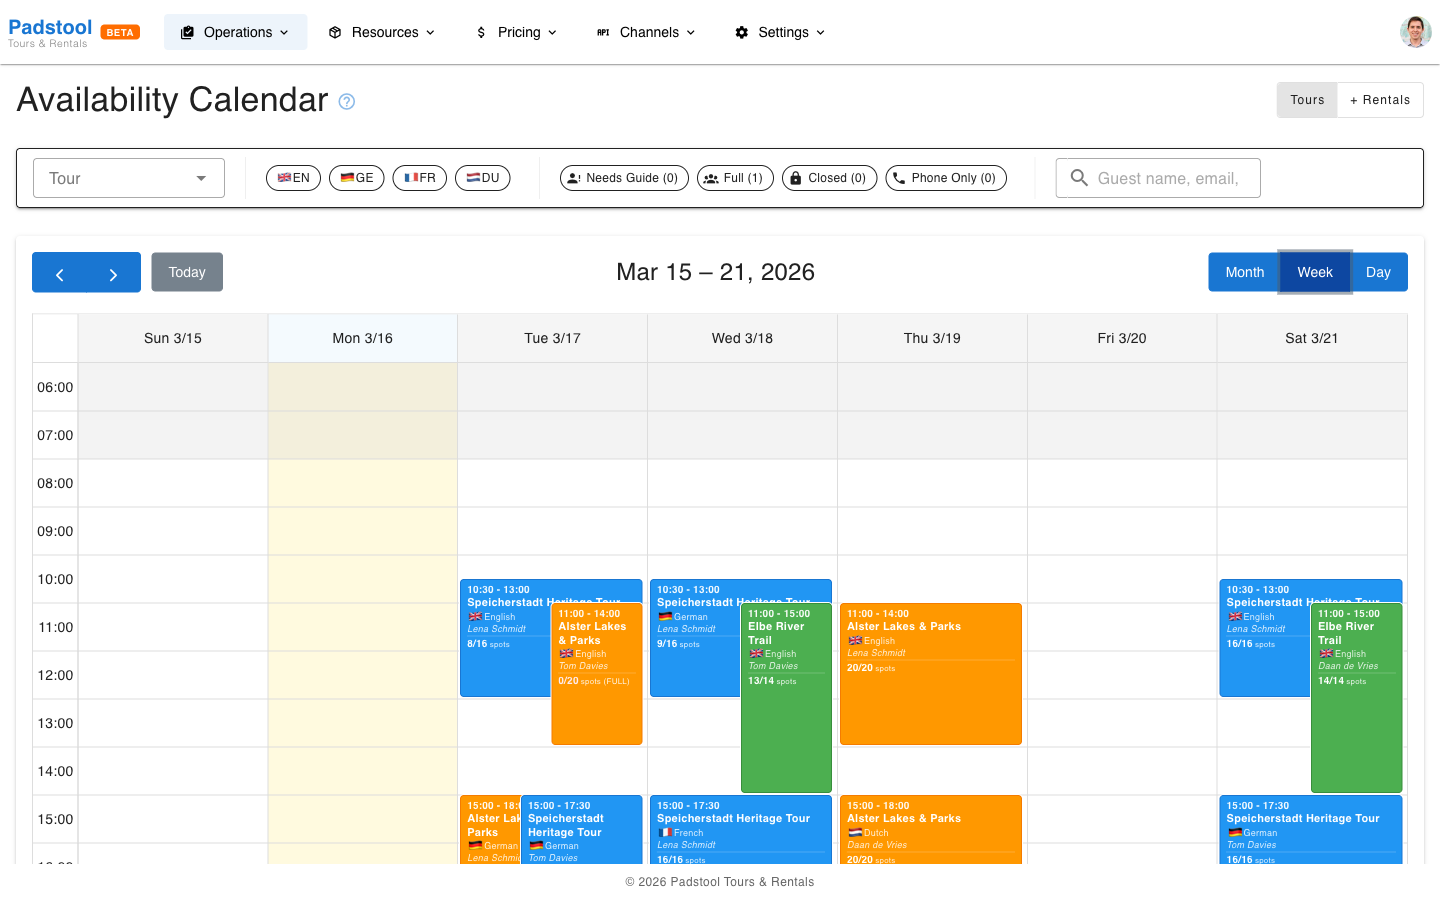
Task: Click the help icon beside Availability Calendar
Action: tap(347, 101)
